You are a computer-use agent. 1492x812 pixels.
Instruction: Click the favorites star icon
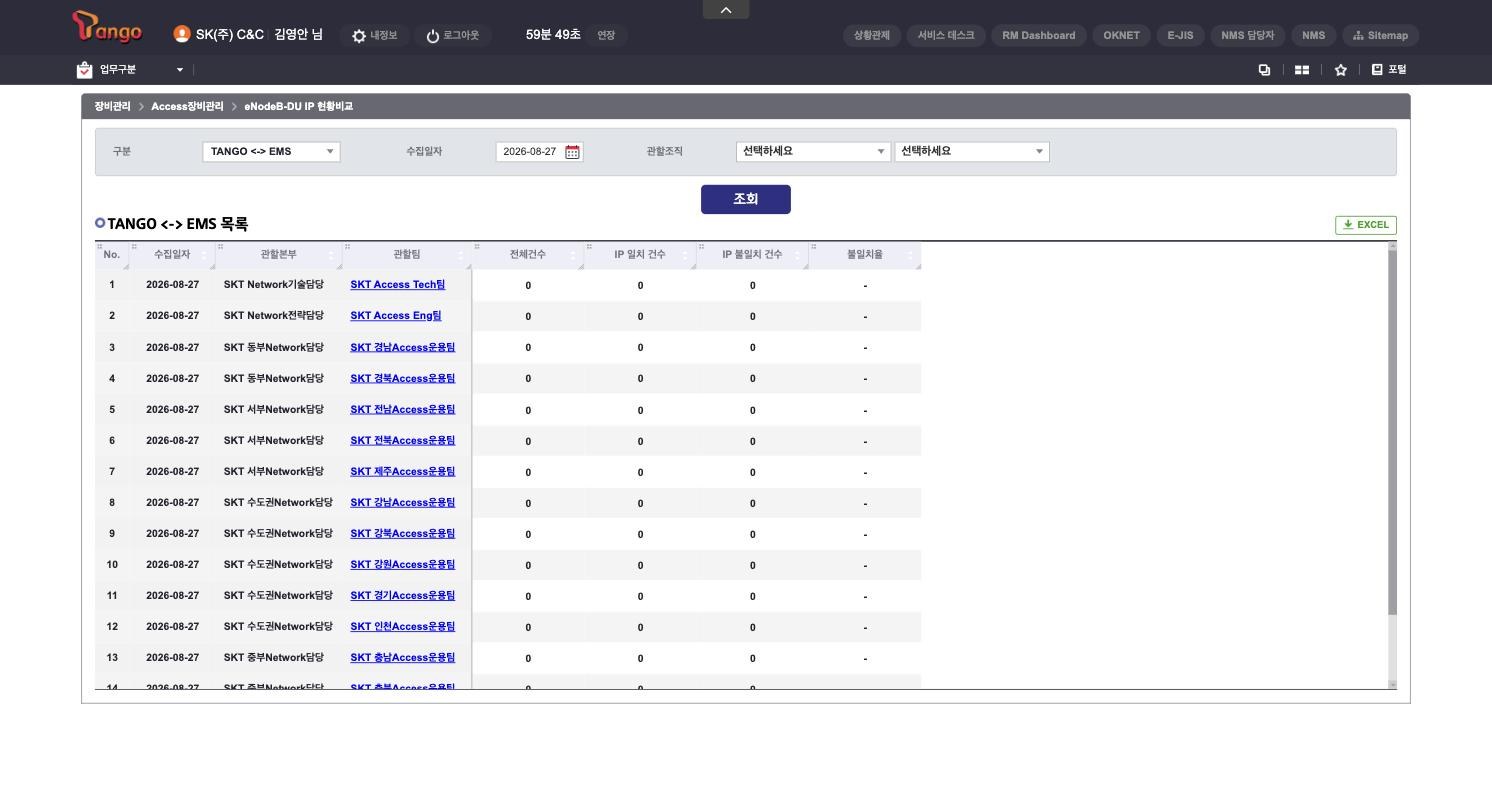(1341, 70)
